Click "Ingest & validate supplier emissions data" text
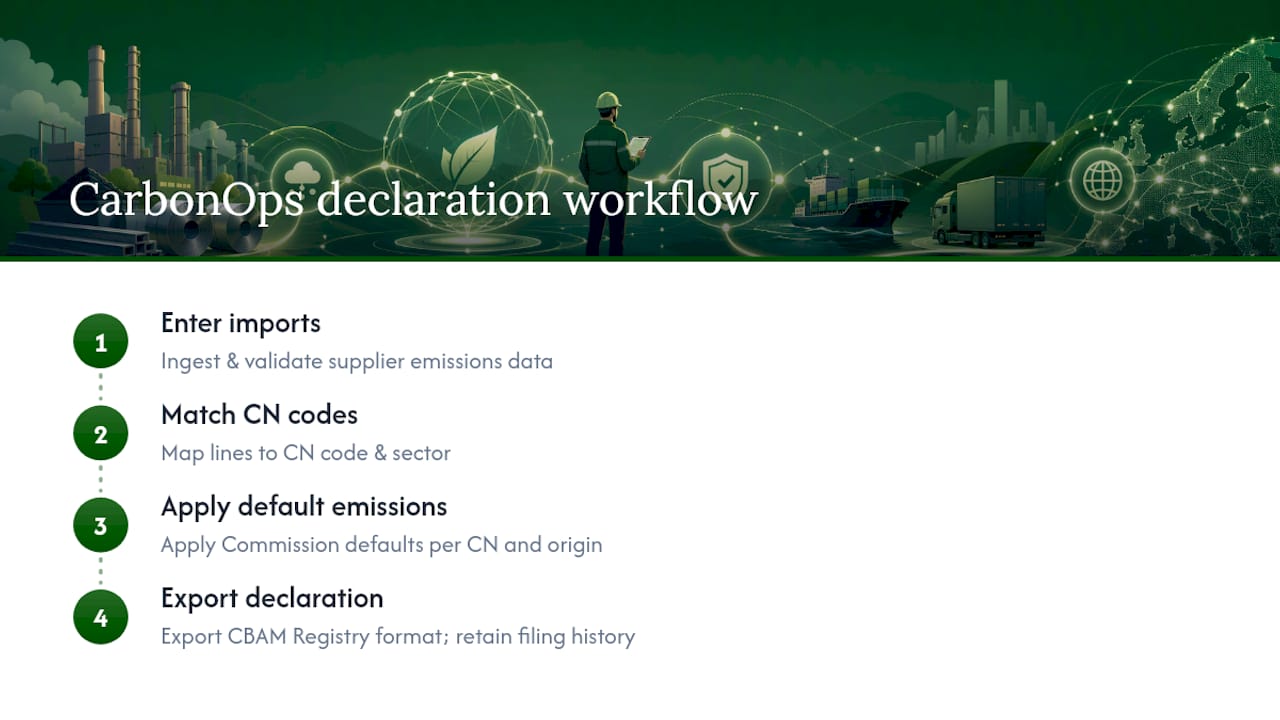1280x720 pixels. (x=357, y=361)
